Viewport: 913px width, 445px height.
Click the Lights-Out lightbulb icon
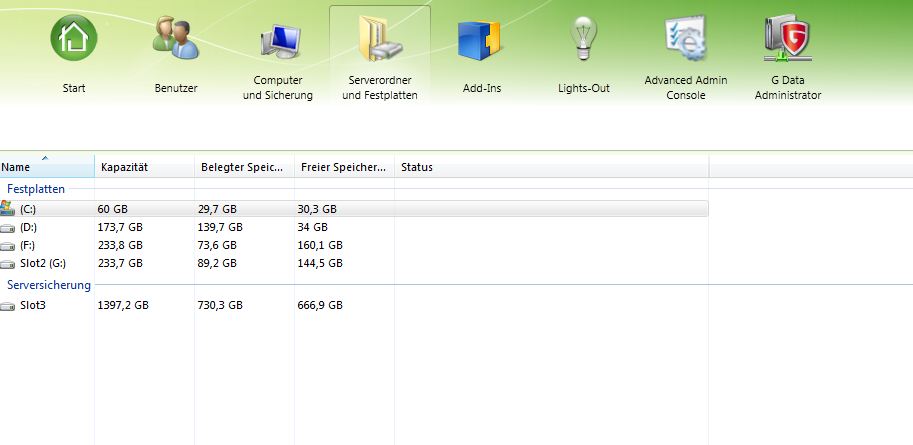tap(585, 40)
